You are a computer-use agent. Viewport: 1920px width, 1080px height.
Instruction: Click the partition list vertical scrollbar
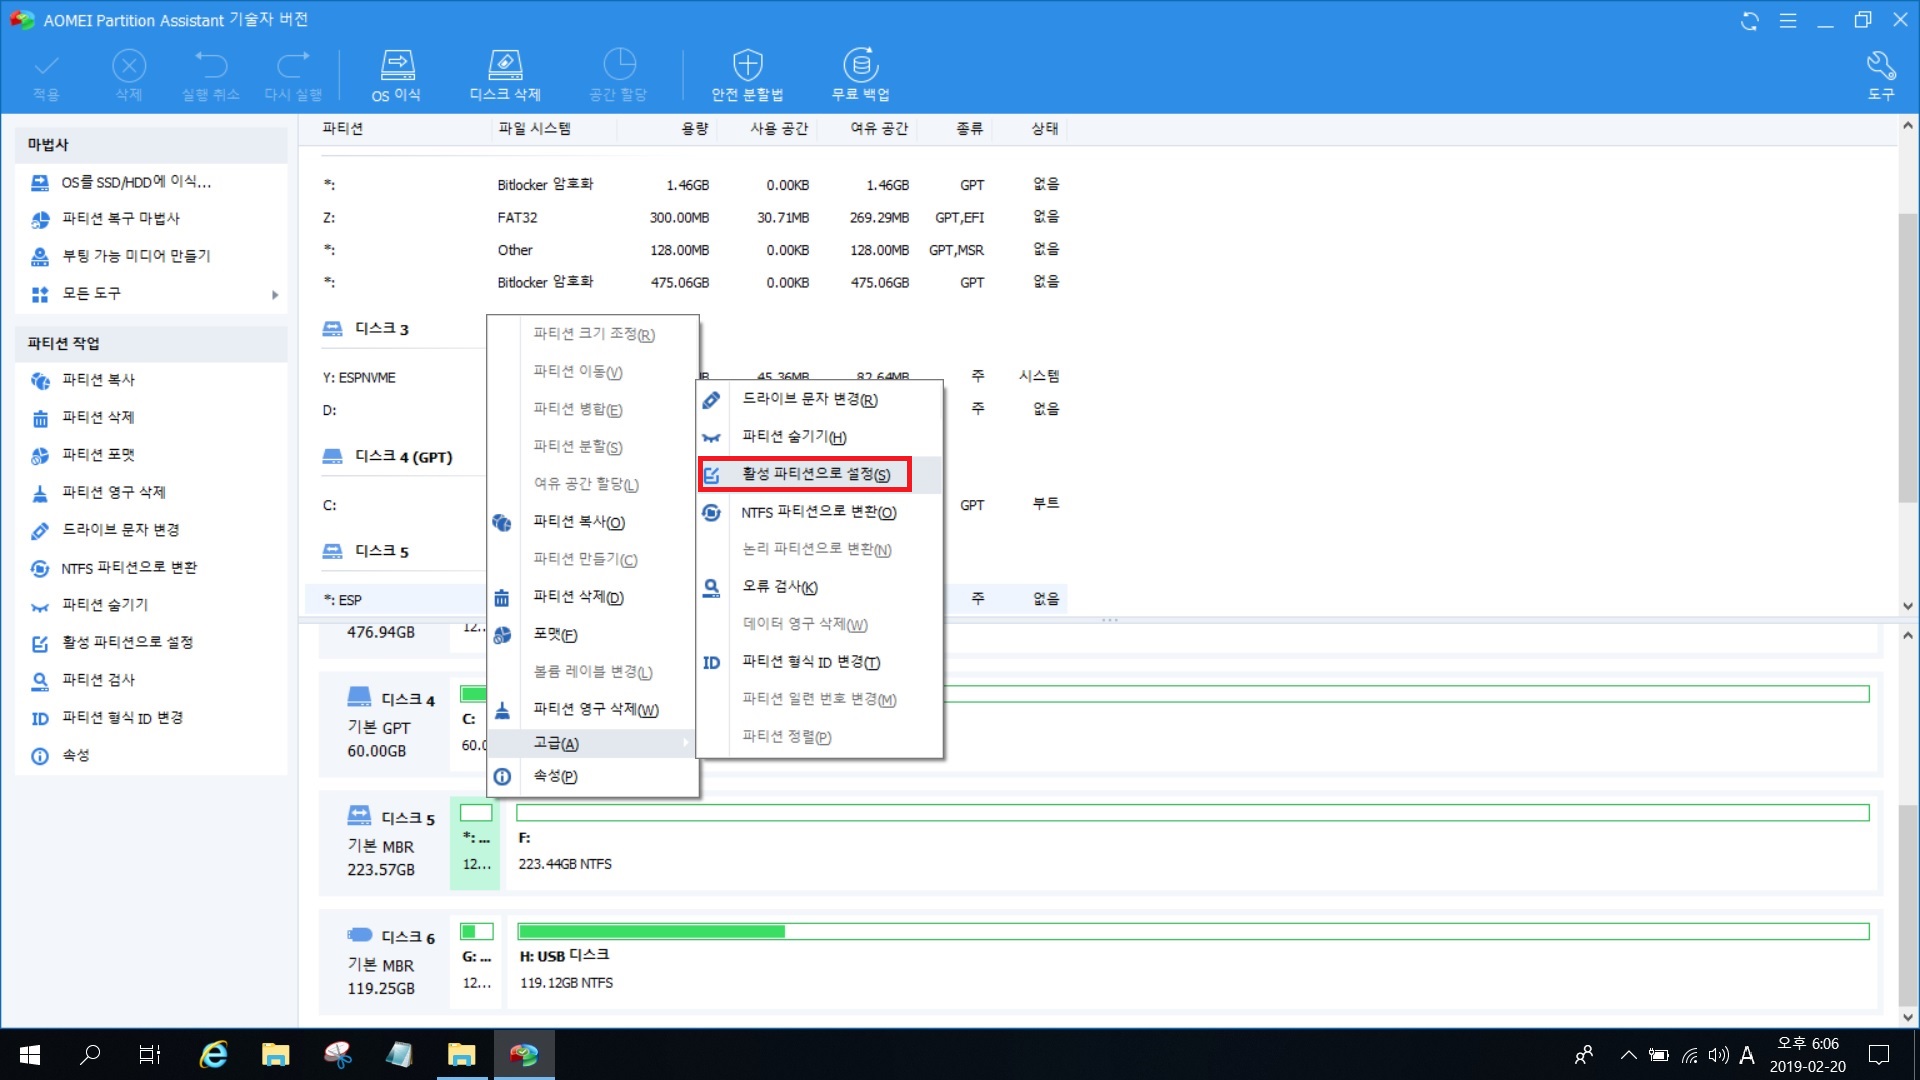coord(1908,357)
